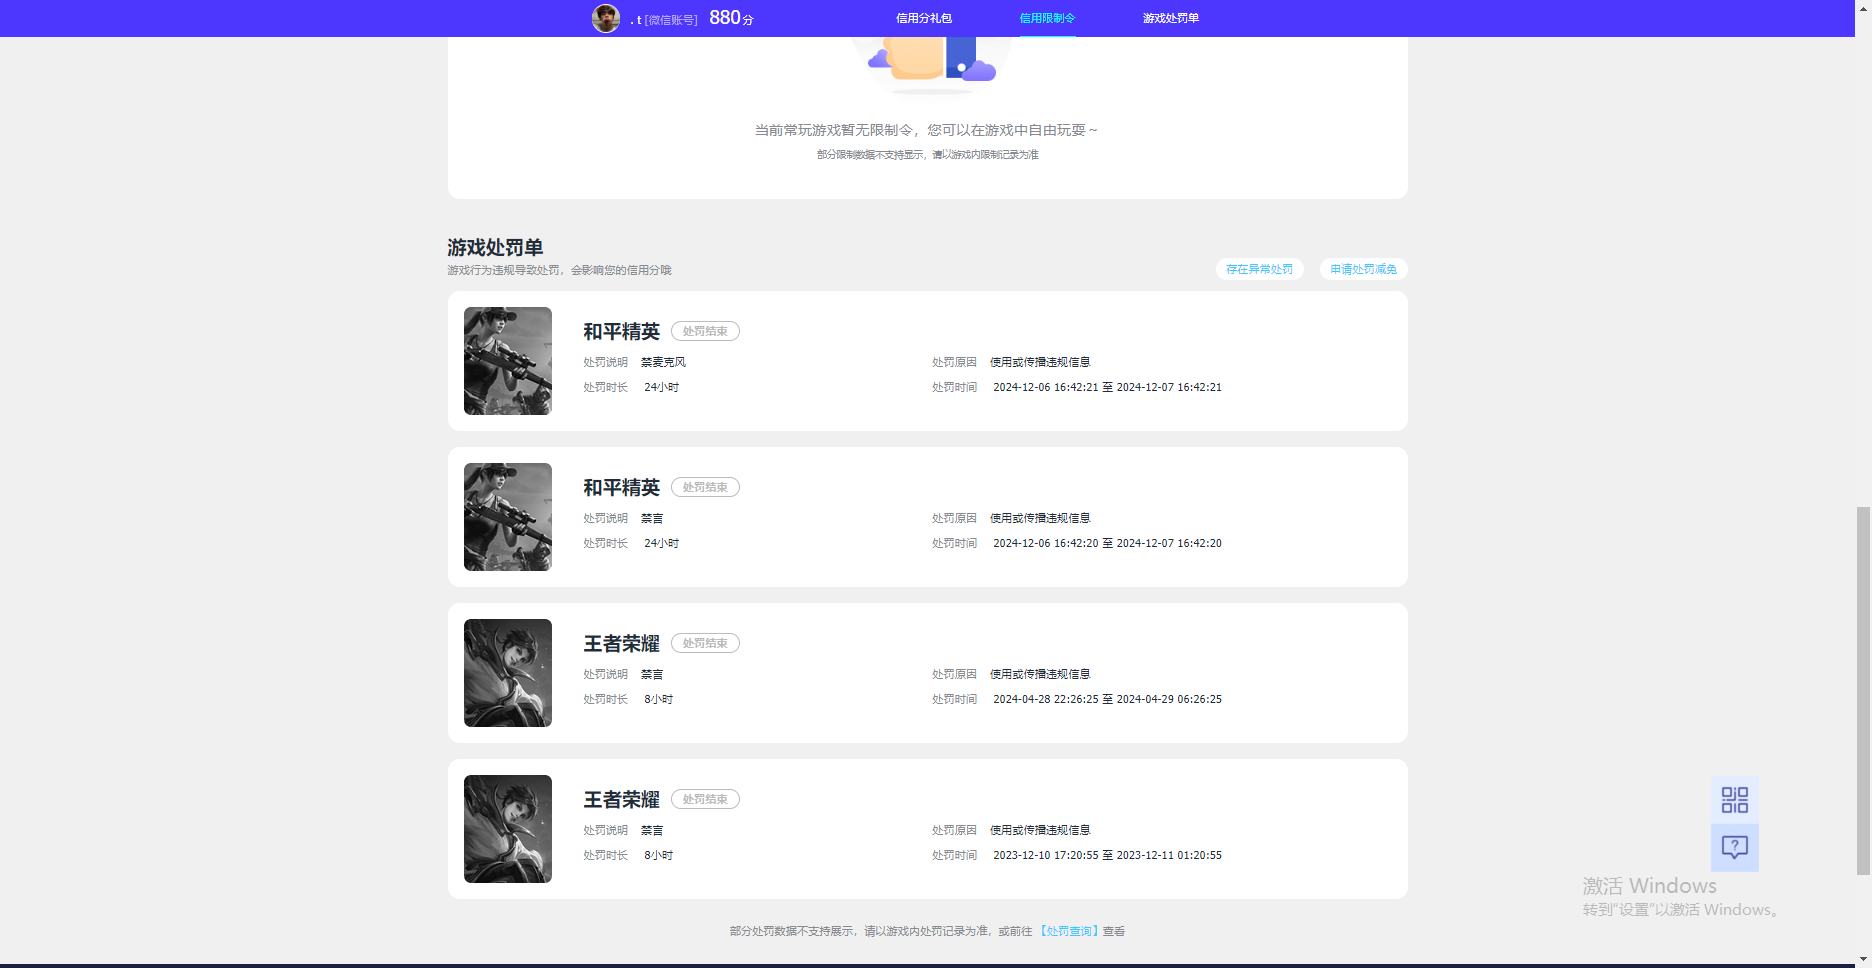The height and width of the screenshot is (968, 1872).
Task: Click 和平精英 thumbnail for 24小时 禁言 record
Action: coord(508,517)
